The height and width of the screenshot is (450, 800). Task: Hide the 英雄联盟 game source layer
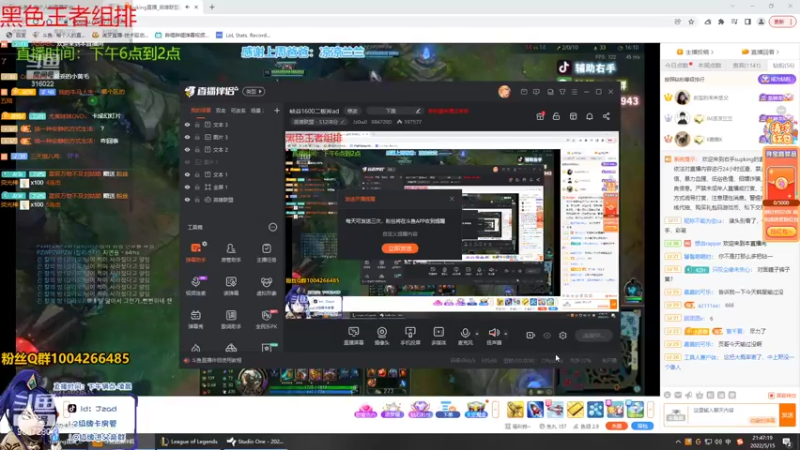coord(187,200)
